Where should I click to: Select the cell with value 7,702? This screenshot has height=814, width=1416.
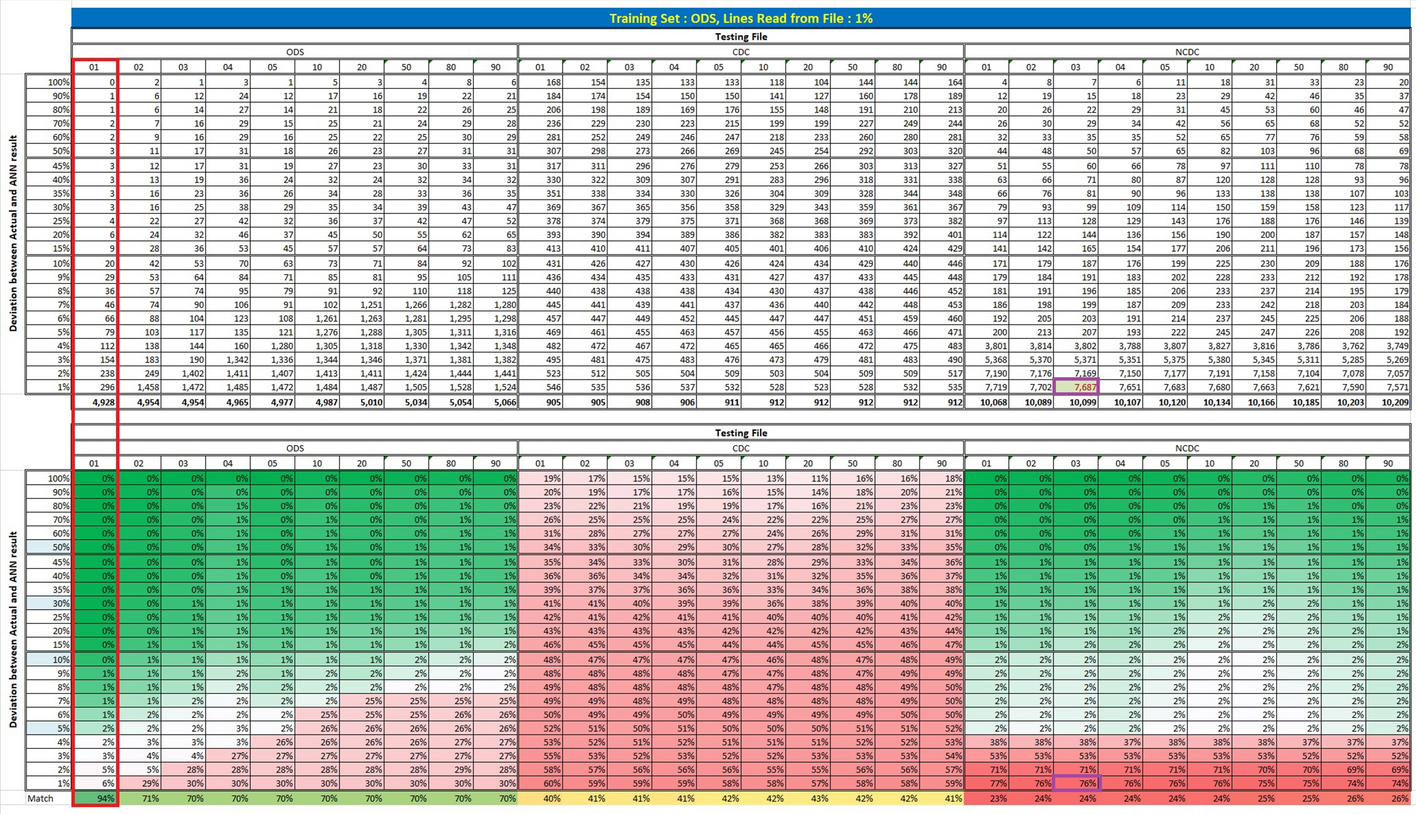tap(1031, 386)
